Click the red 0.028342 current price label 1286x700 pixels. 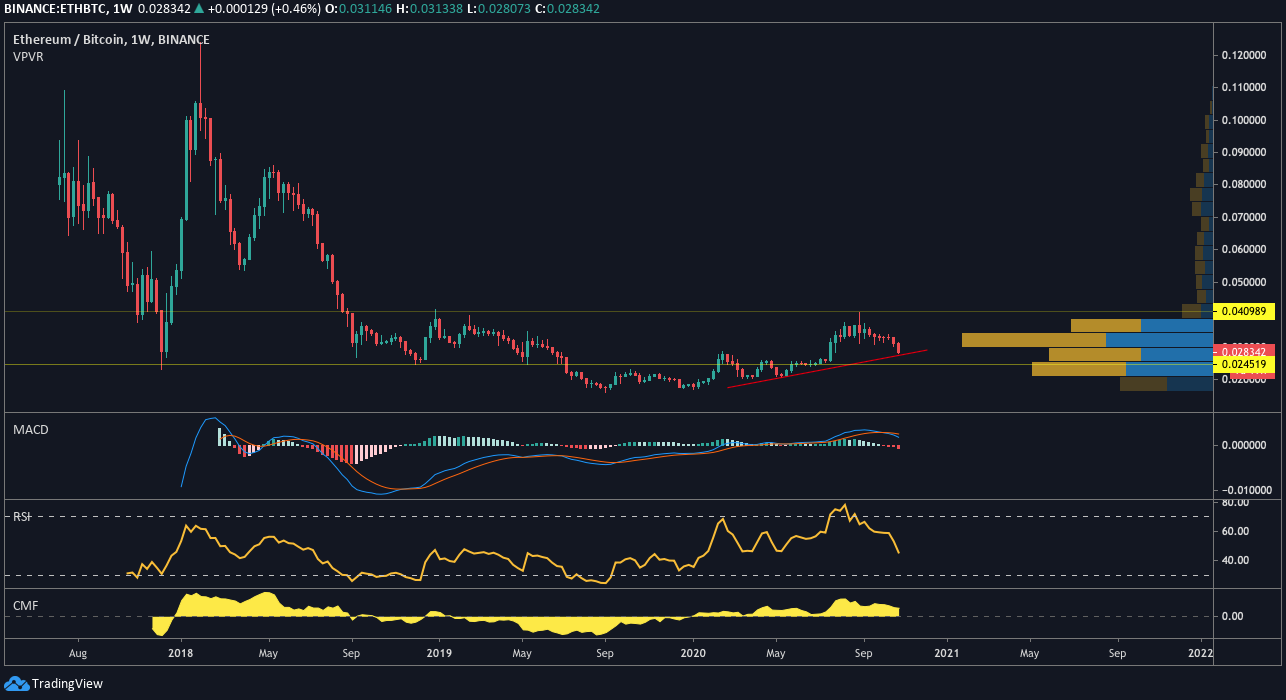coord(1245,351)
